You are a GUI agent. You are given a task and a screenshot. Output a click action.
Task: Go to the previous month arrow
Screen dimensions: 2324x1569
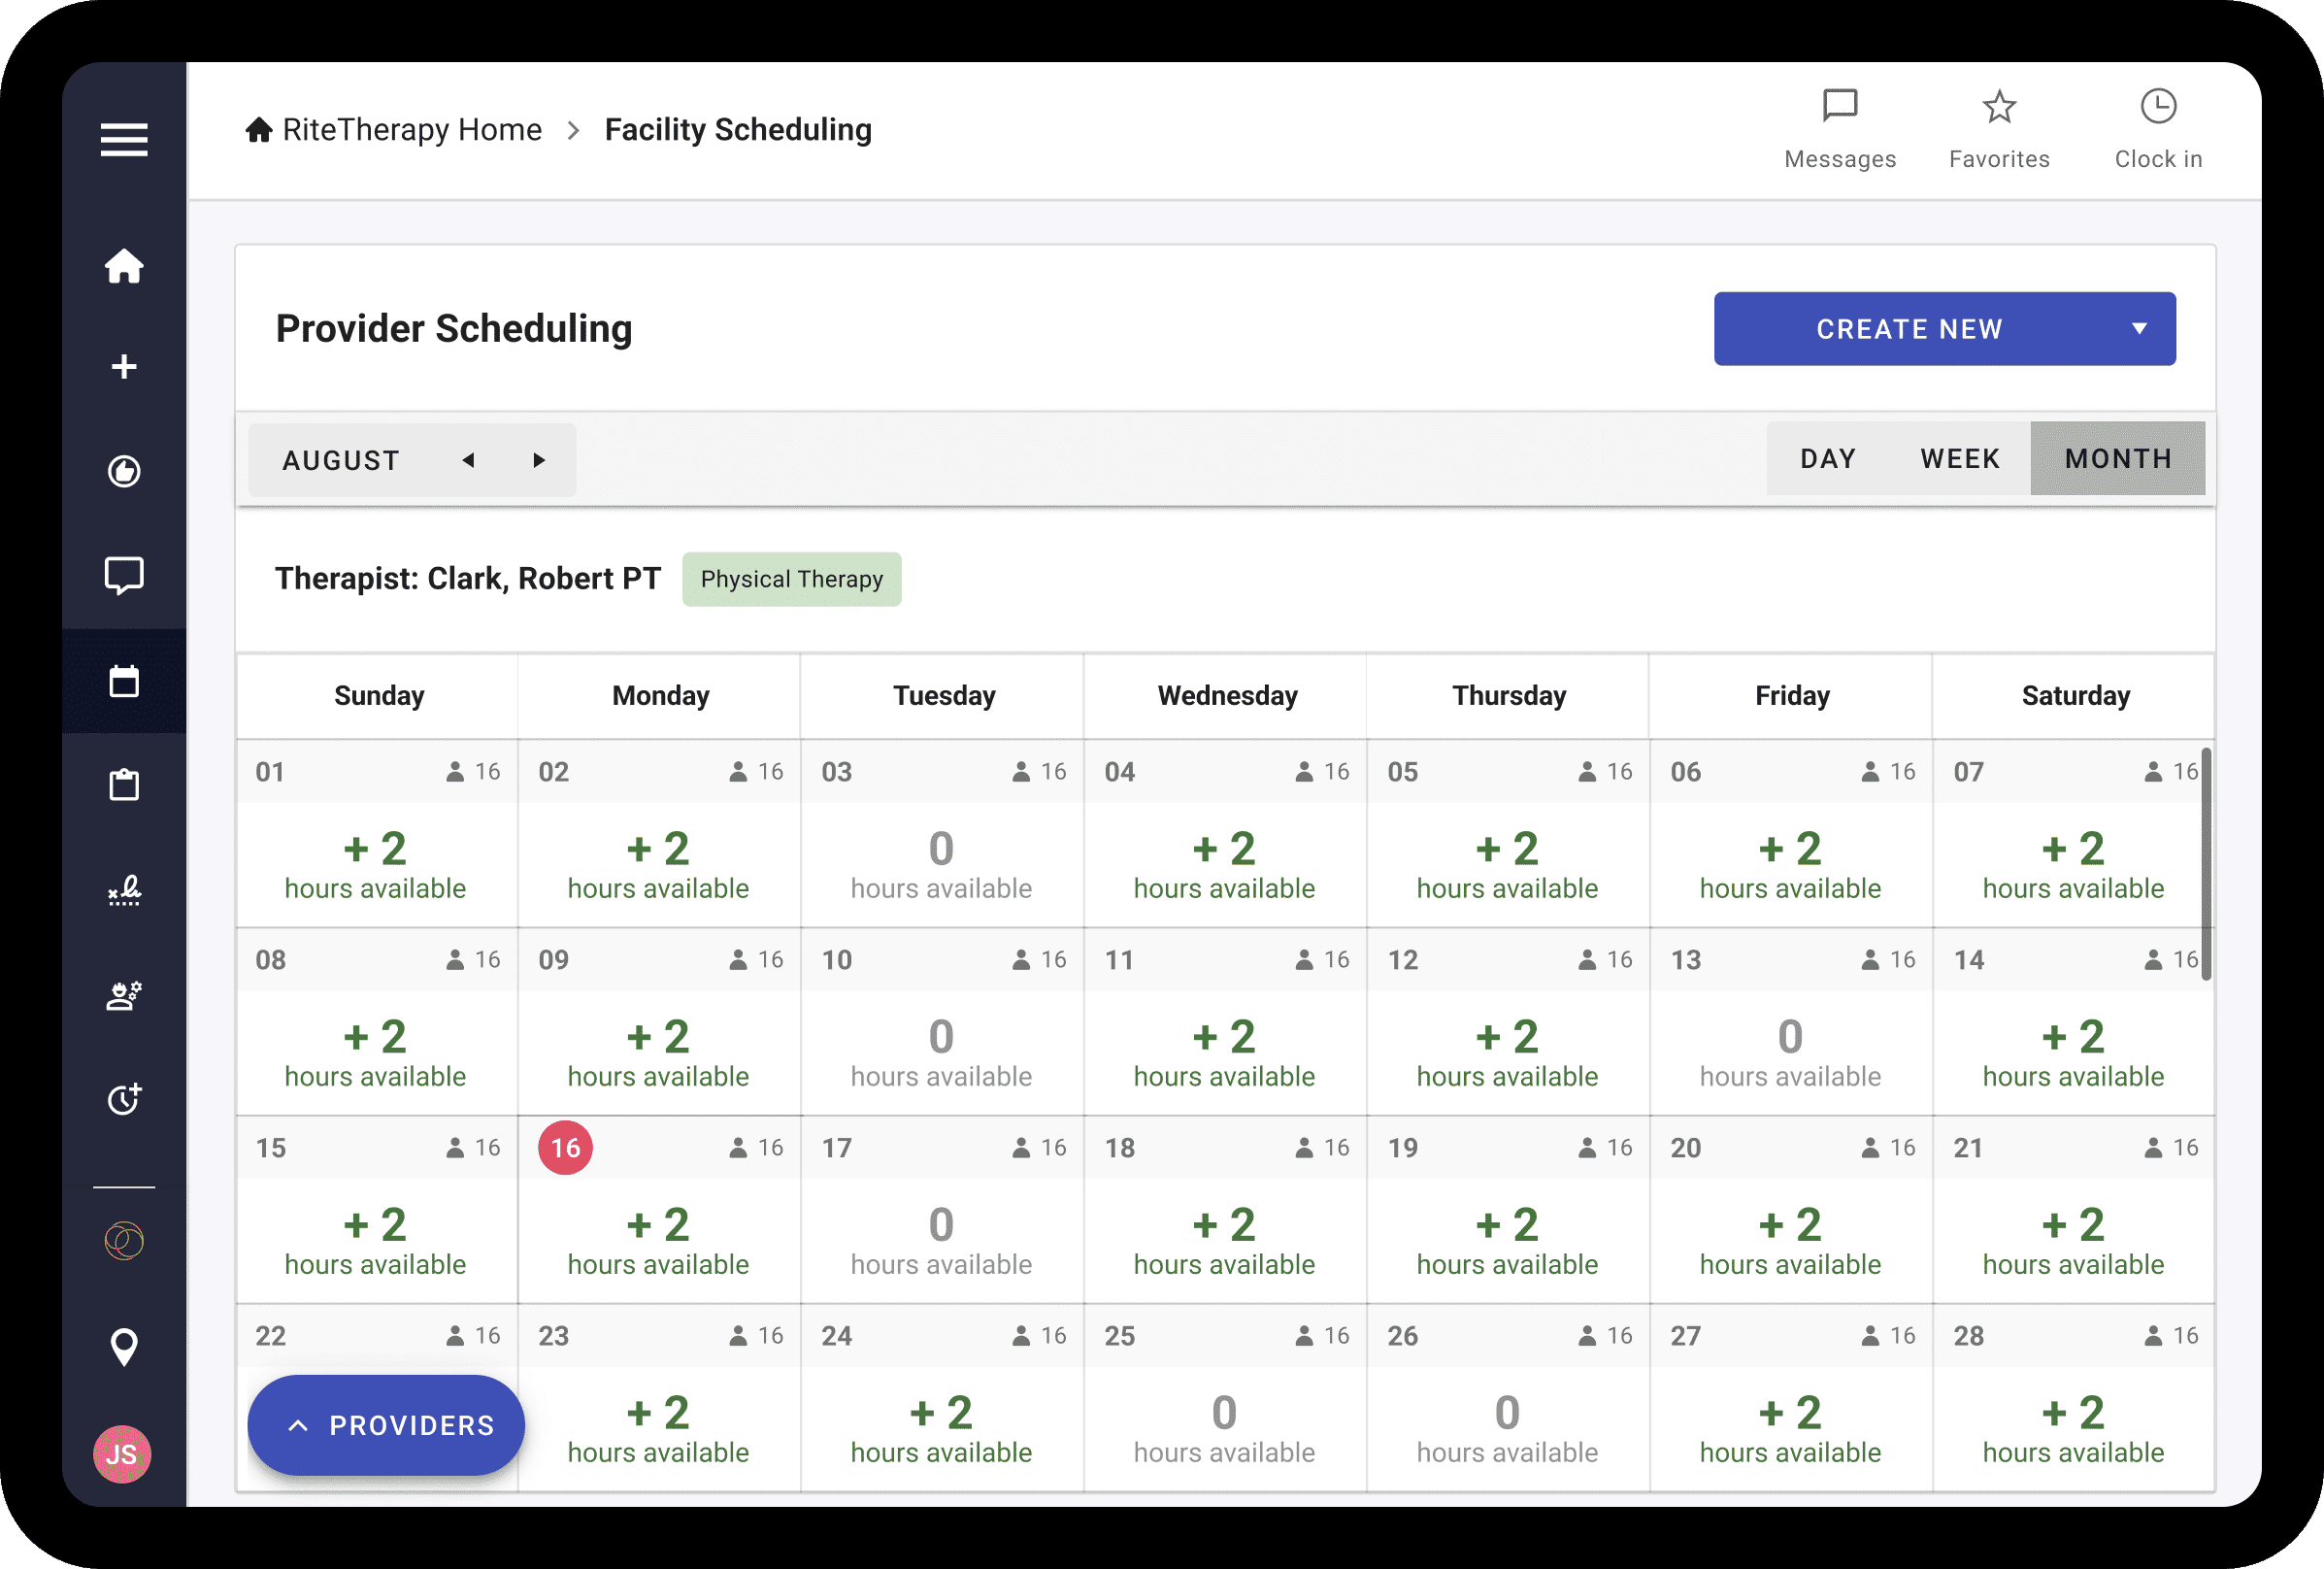click(x=468, y=460)
